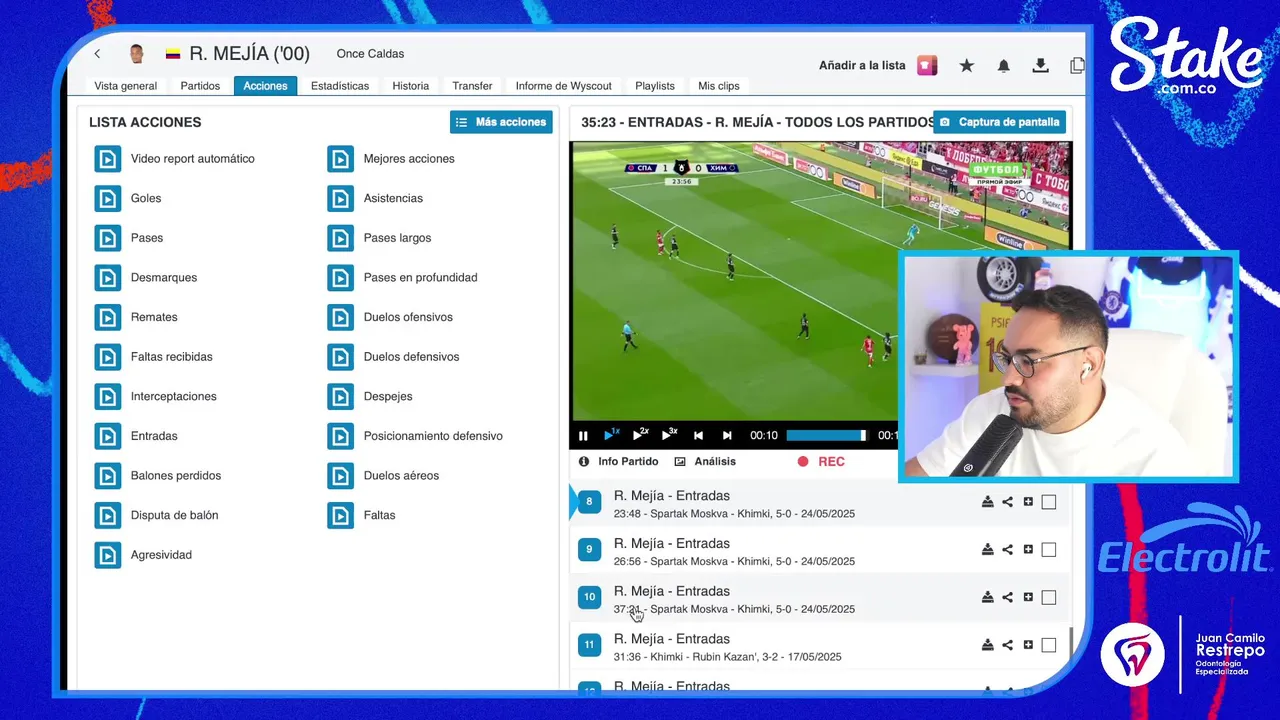1280x720 pixels.
Task: Open the Vista general tab
Action: point(126,86)
